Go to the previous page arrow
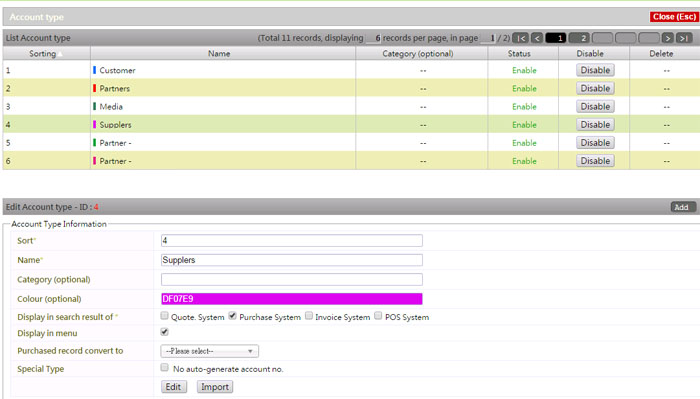 coord(537,38)
